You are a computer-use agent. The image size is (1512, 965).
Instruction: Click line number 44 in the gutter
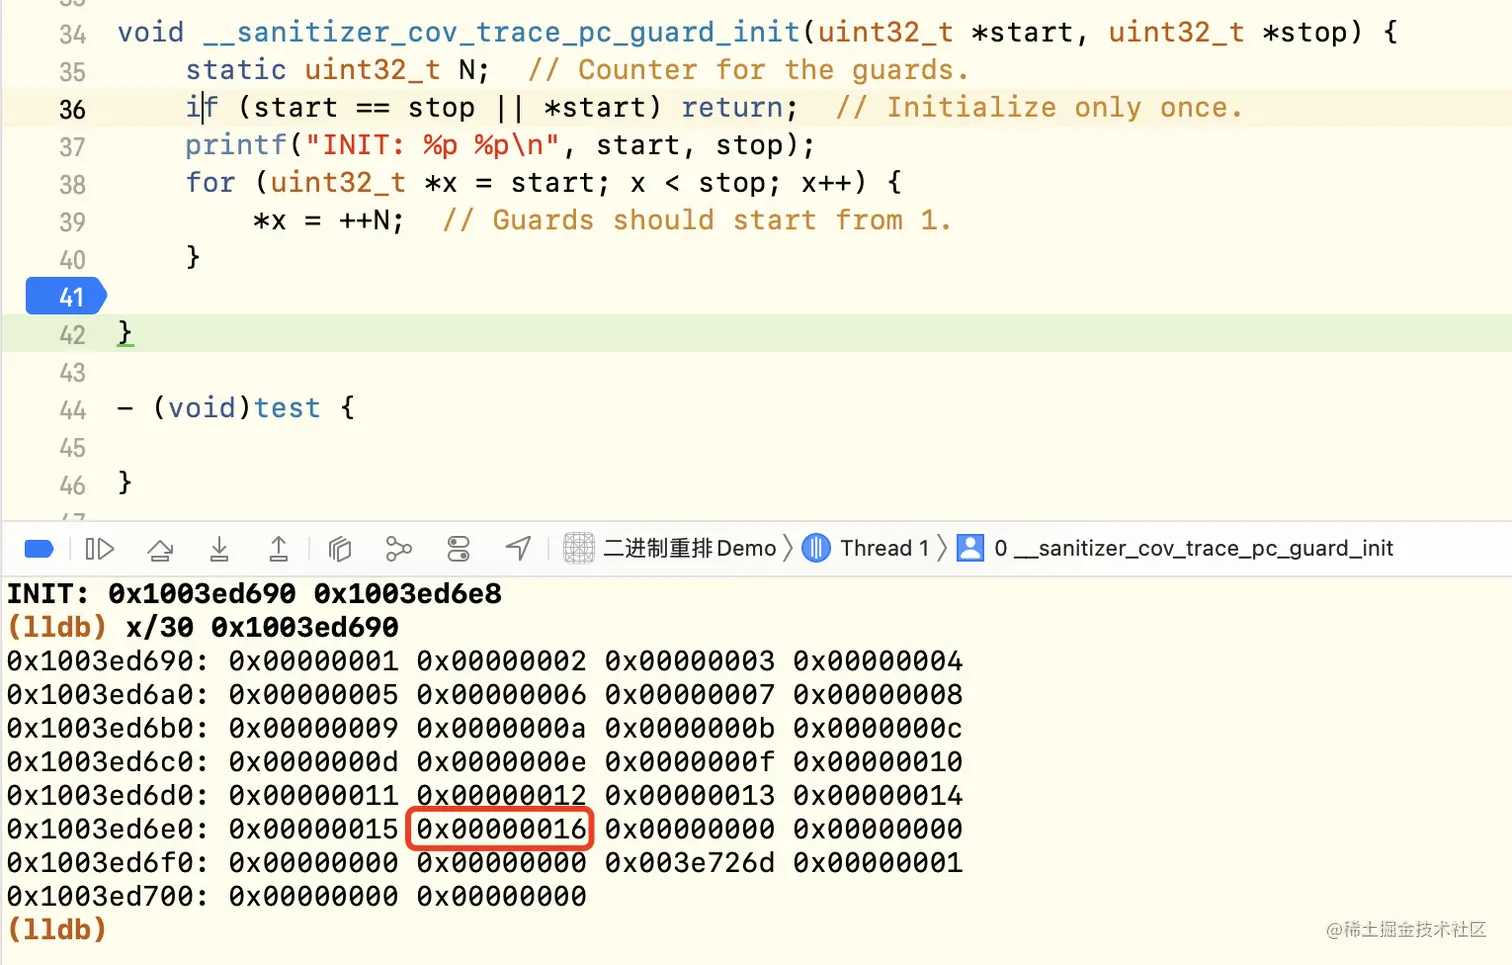tap(72, 410)
